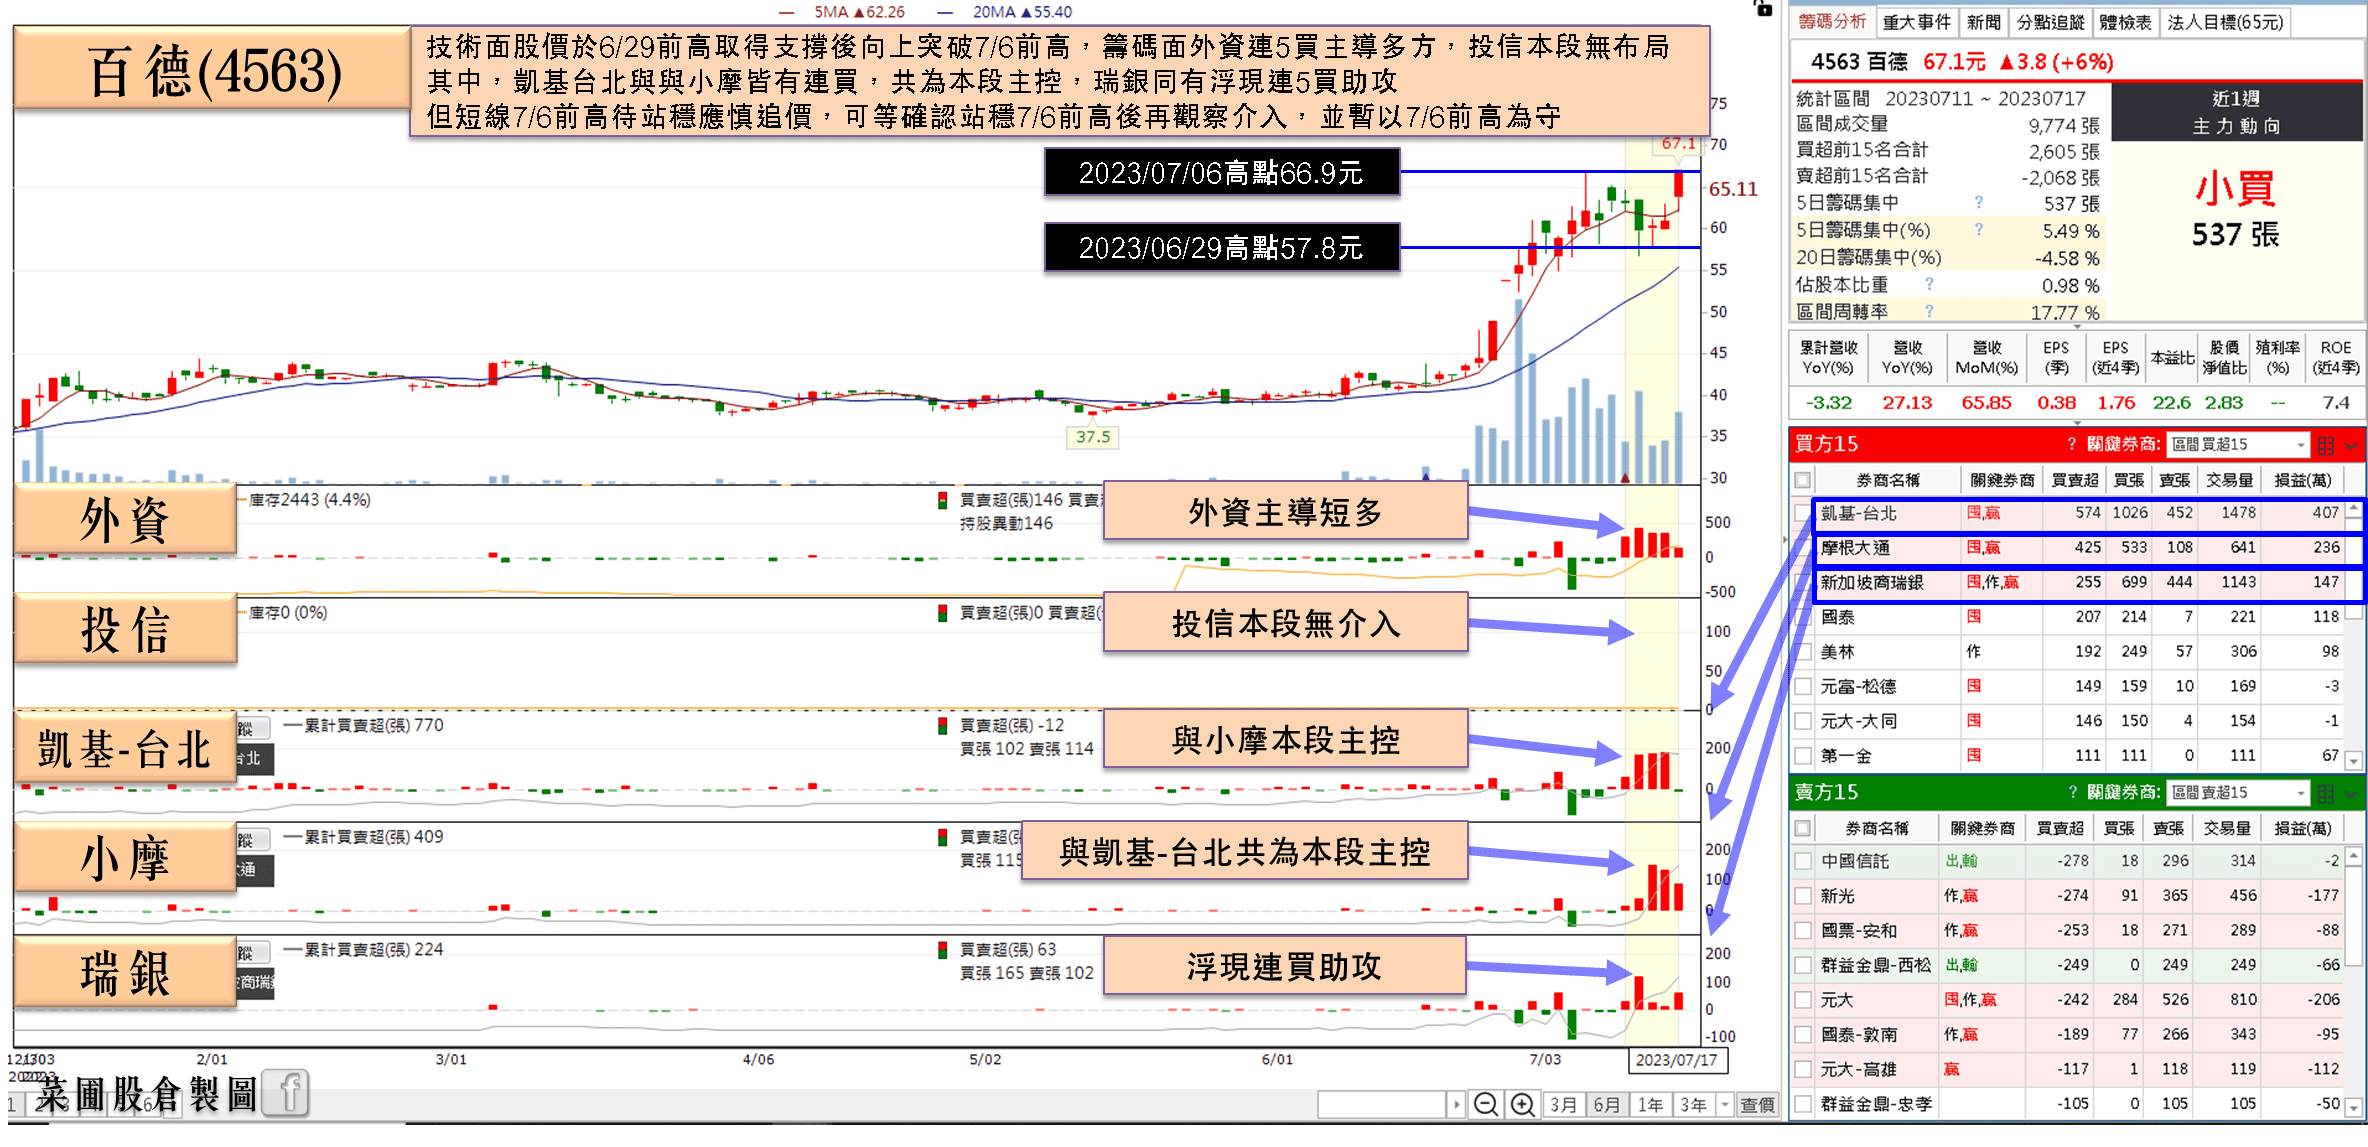This screenshot has height=1147, width=2368.
Task: Set chart range to 6月
Action: pos(1607,1104)
